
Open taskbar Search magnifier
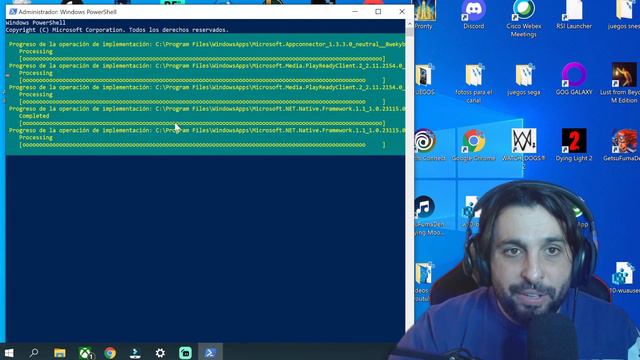click(x=34, y=353)
